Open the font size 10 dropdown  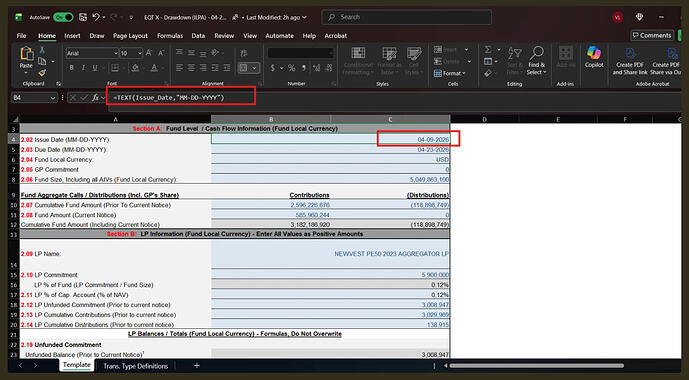pos(140,53)
